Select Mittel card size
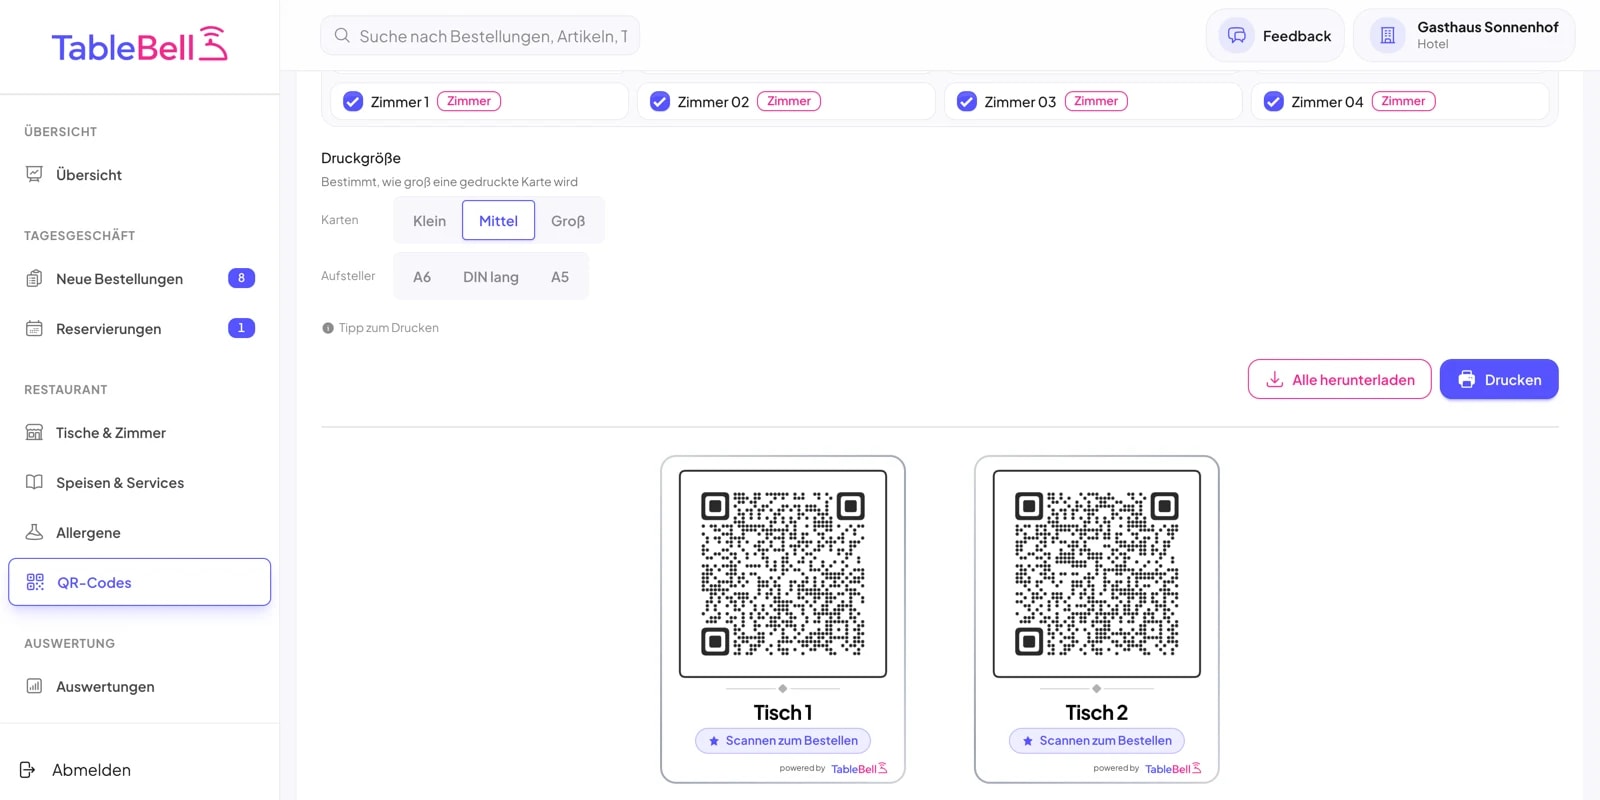 tap(498, 221)
